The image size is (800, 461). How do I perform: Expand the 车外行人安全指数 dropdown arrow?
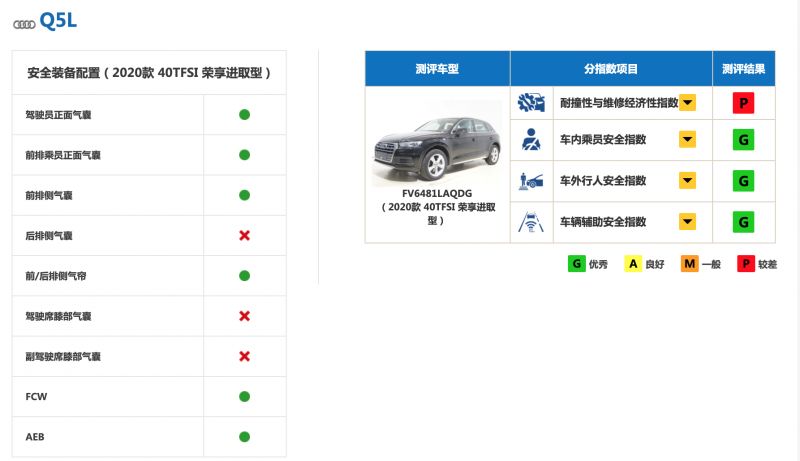point(687,181)
